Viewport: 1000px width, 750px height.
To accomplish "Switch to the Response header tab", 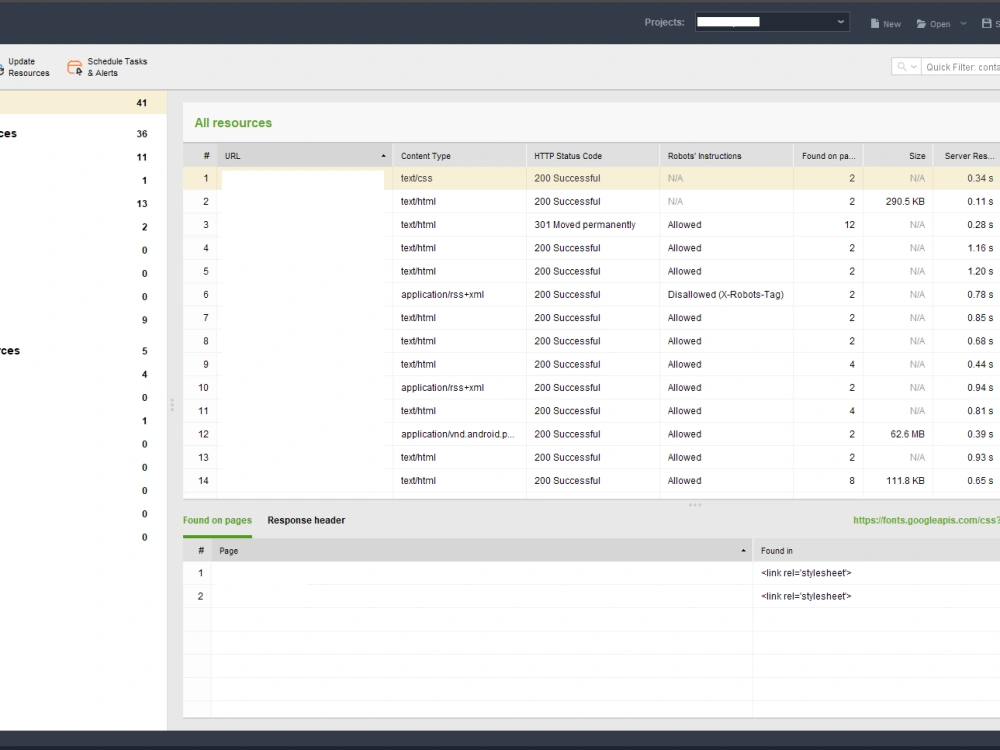I will [306, 520].
